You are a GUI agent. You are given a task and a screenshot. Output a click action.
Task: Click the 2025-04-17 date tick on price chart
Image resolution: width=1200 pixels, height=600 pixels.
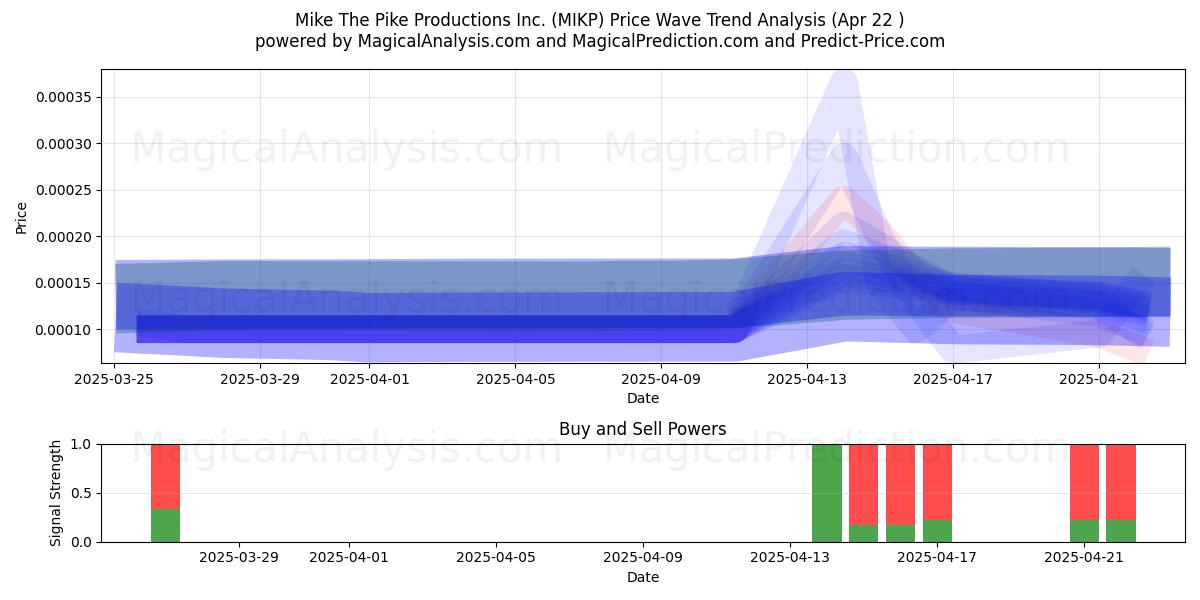(x=954, y=379)
